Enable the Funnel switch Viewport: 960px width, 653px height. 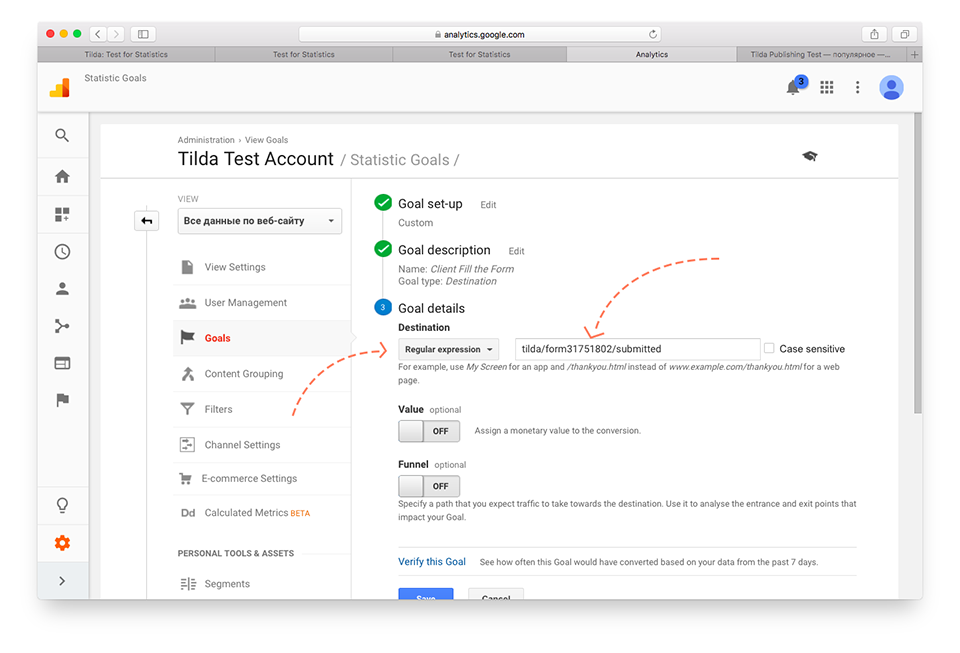pyautogui.click(x=429, y=485)
